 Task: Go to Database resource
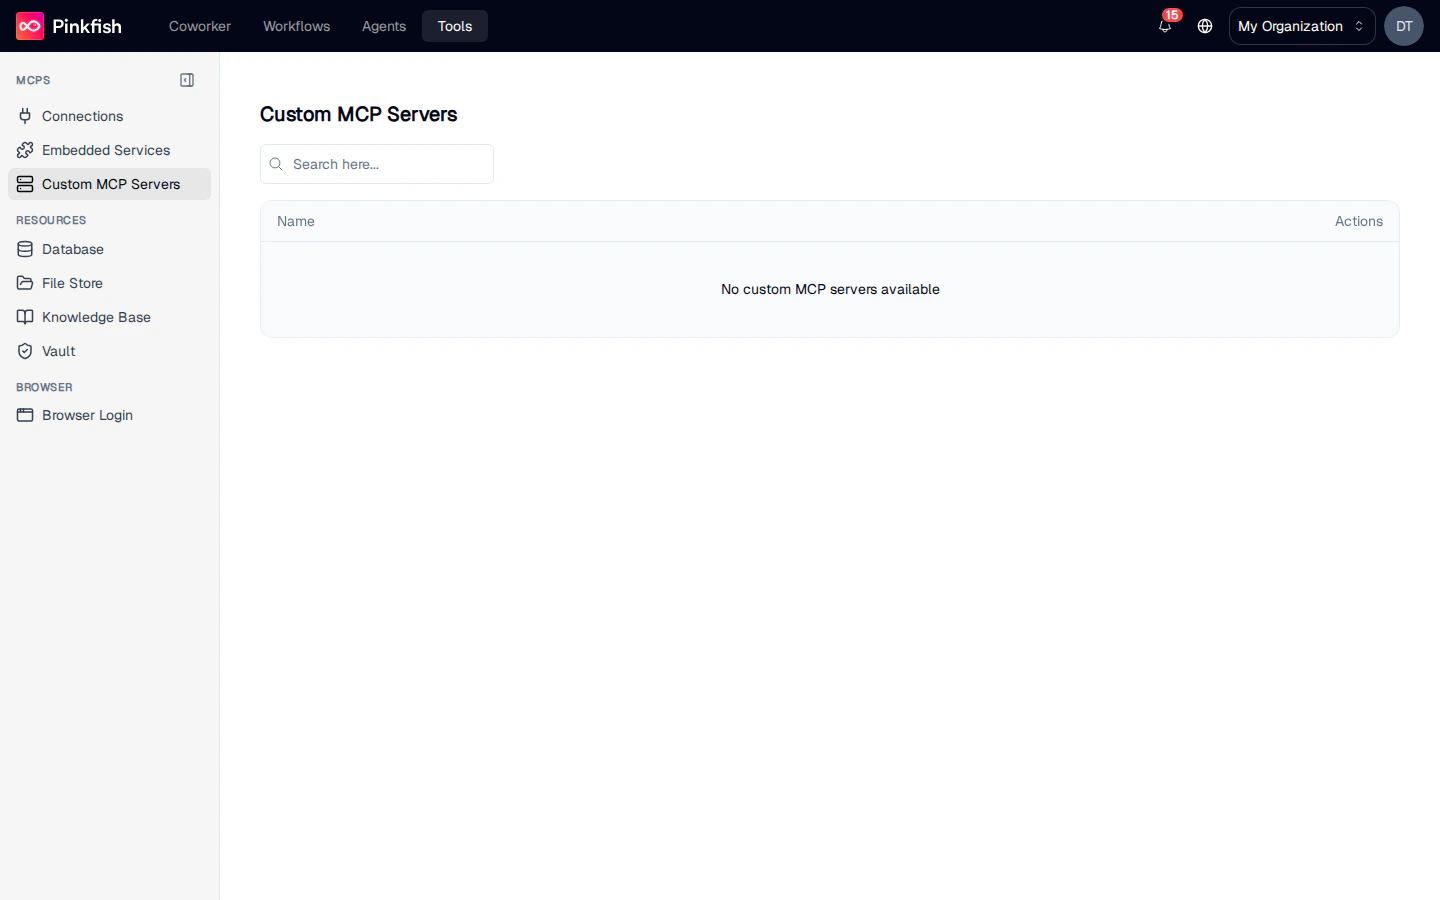tap(109, 249)
